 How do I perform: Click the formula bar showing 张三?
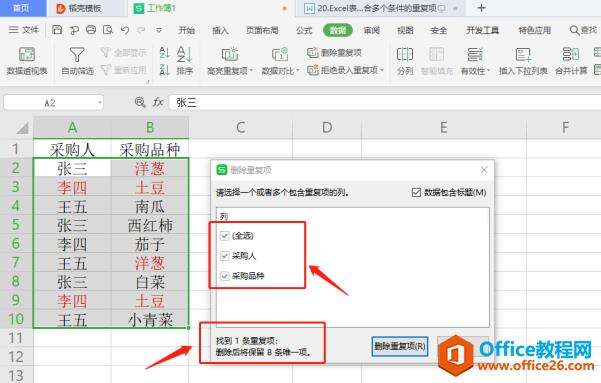(x=383, y=102)
